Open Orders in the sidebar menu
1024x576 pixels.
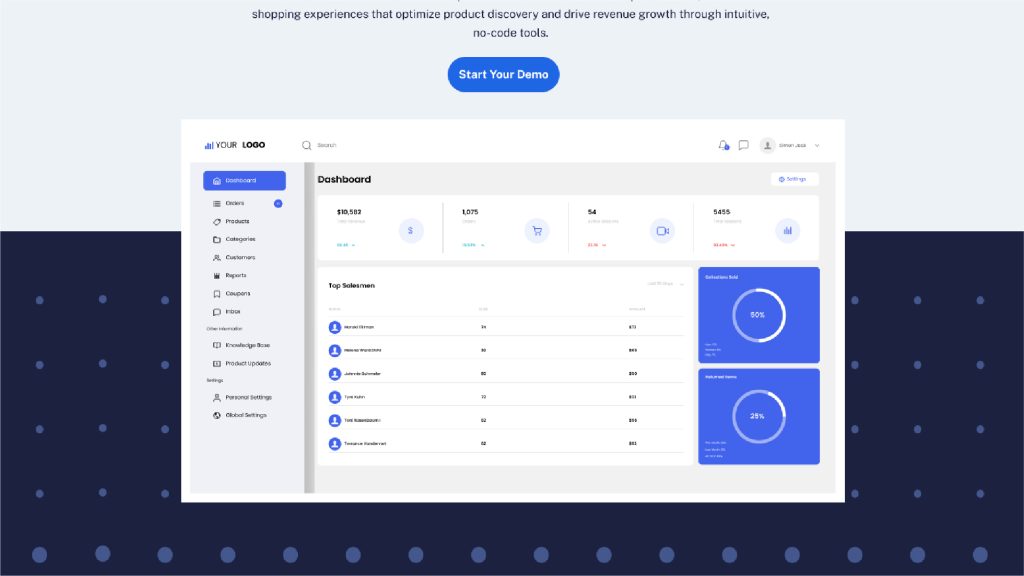(235, 203)
